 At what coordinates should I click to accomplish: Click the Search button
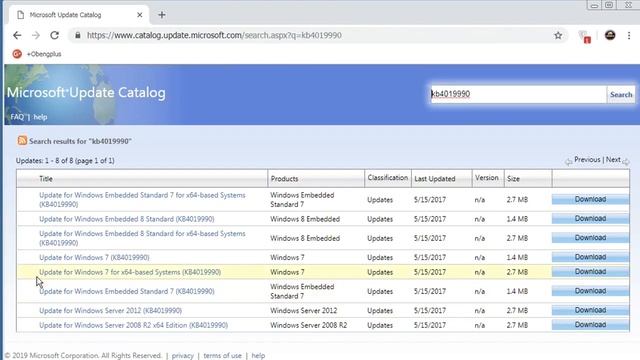pyautogui.click(x=621, y=94)
